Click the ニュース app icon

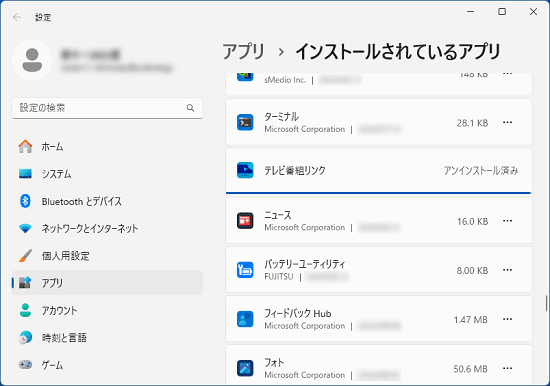point(245,221)
